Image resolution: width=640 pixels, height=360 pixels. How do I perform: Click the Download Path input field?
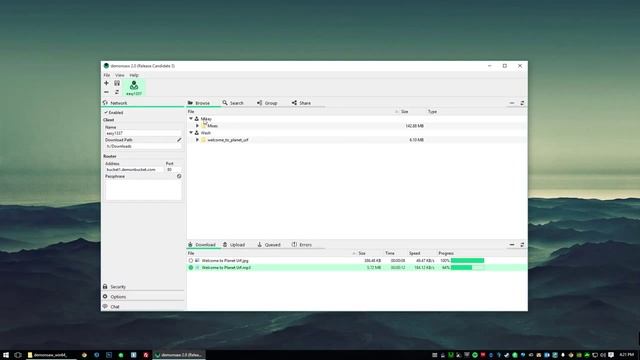coord(143,146)
